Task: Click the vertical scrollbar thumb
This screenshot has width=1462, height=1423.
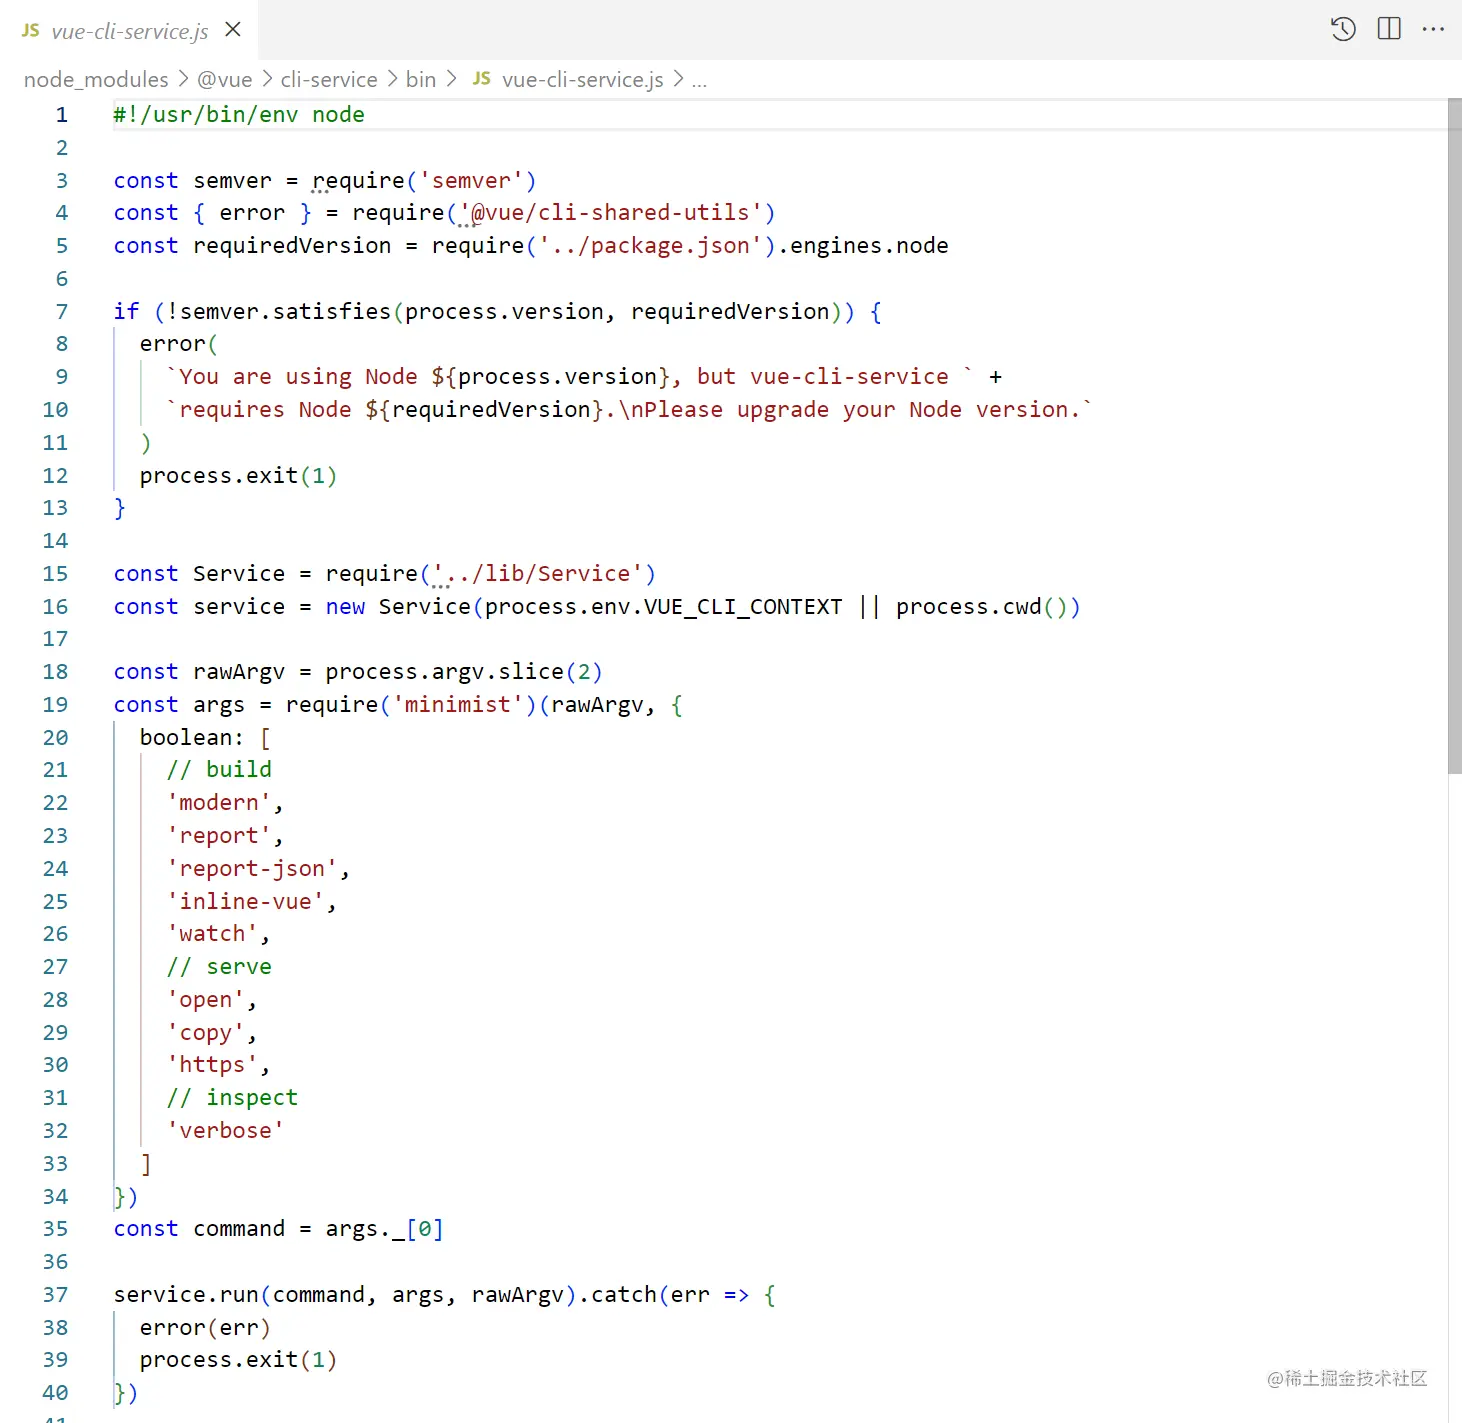Action: click(x=1454, y=436)
